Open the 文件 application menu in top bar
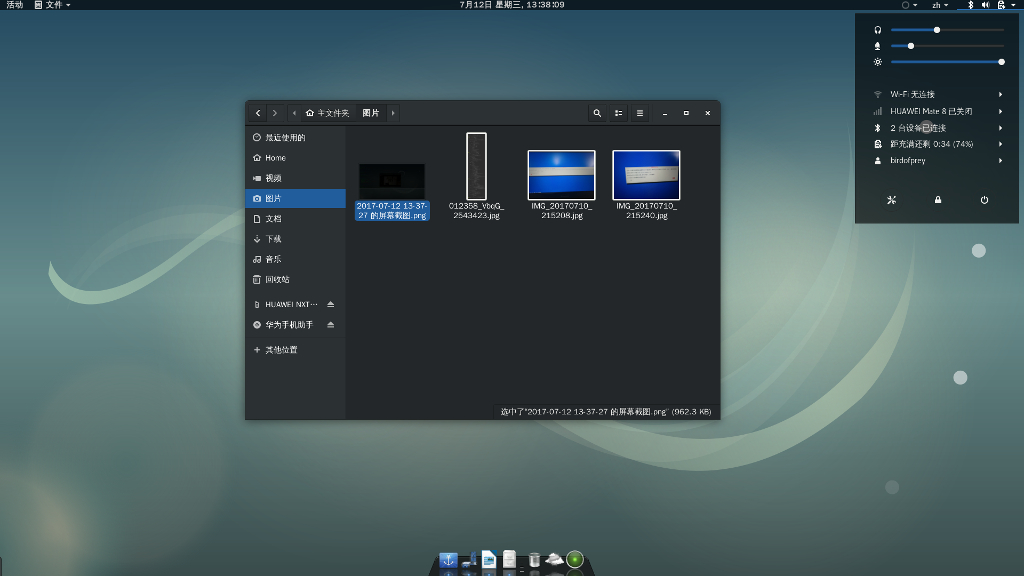Viewport: 1024px width, 576px height. coord(52,5)
